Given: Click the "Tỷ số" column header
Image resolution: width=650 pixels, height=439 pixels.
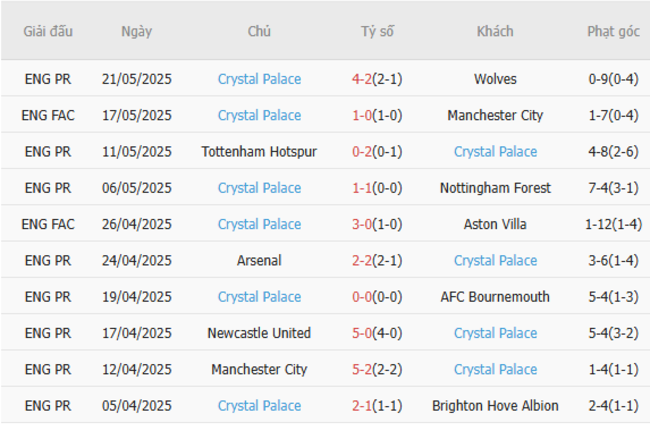Looking at the screenshot, I should click(377, 31).
